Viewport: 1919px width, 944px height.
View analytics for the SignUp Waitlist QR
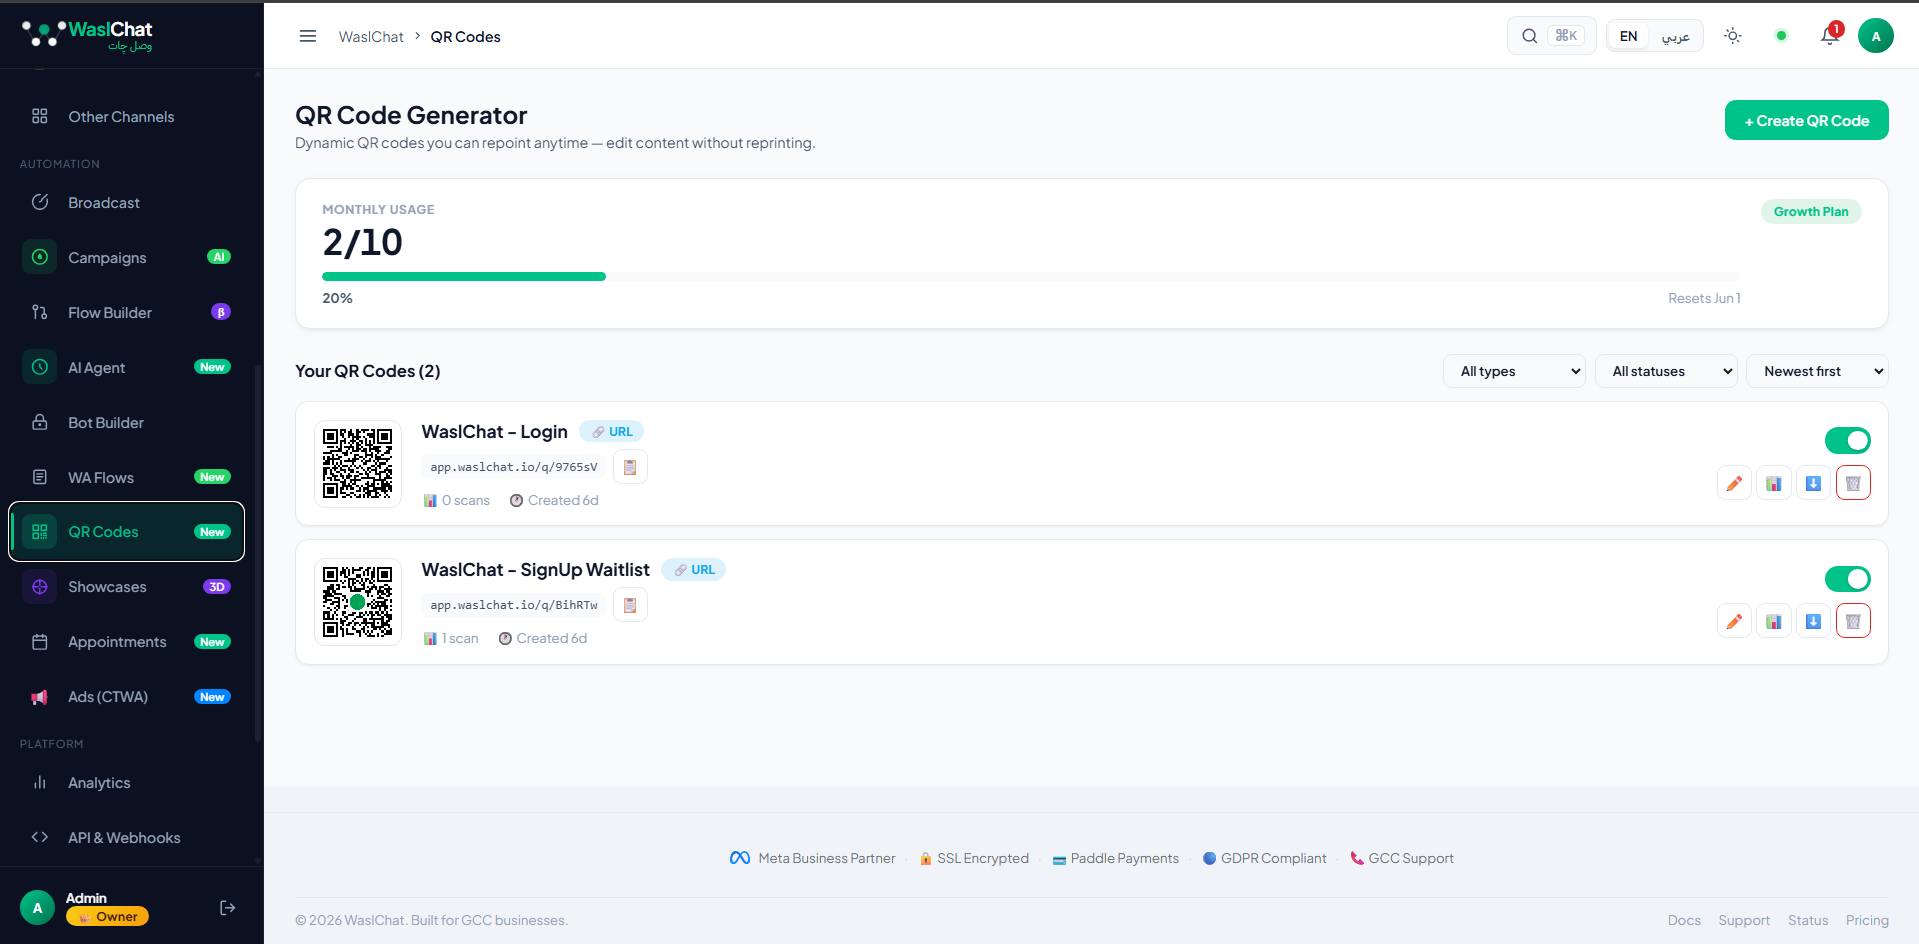pos(1774,621)
